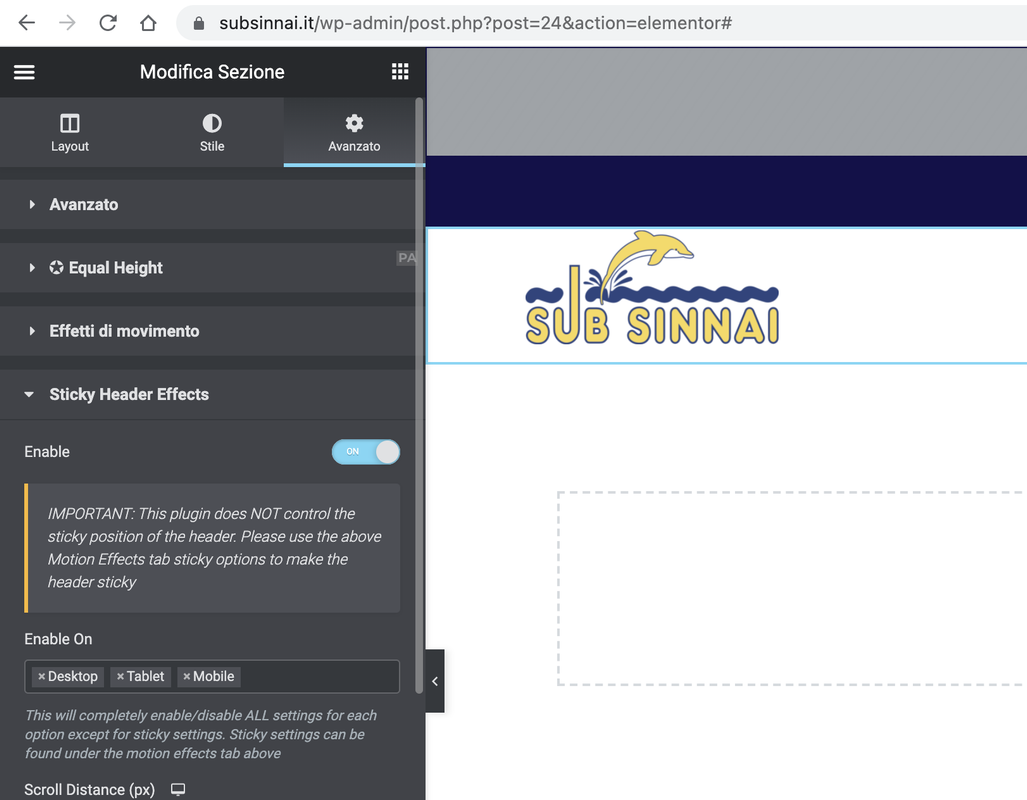The image size is (1027, 800).
Task: Expand the Avanzato section
Action: (x=210, y=204)
